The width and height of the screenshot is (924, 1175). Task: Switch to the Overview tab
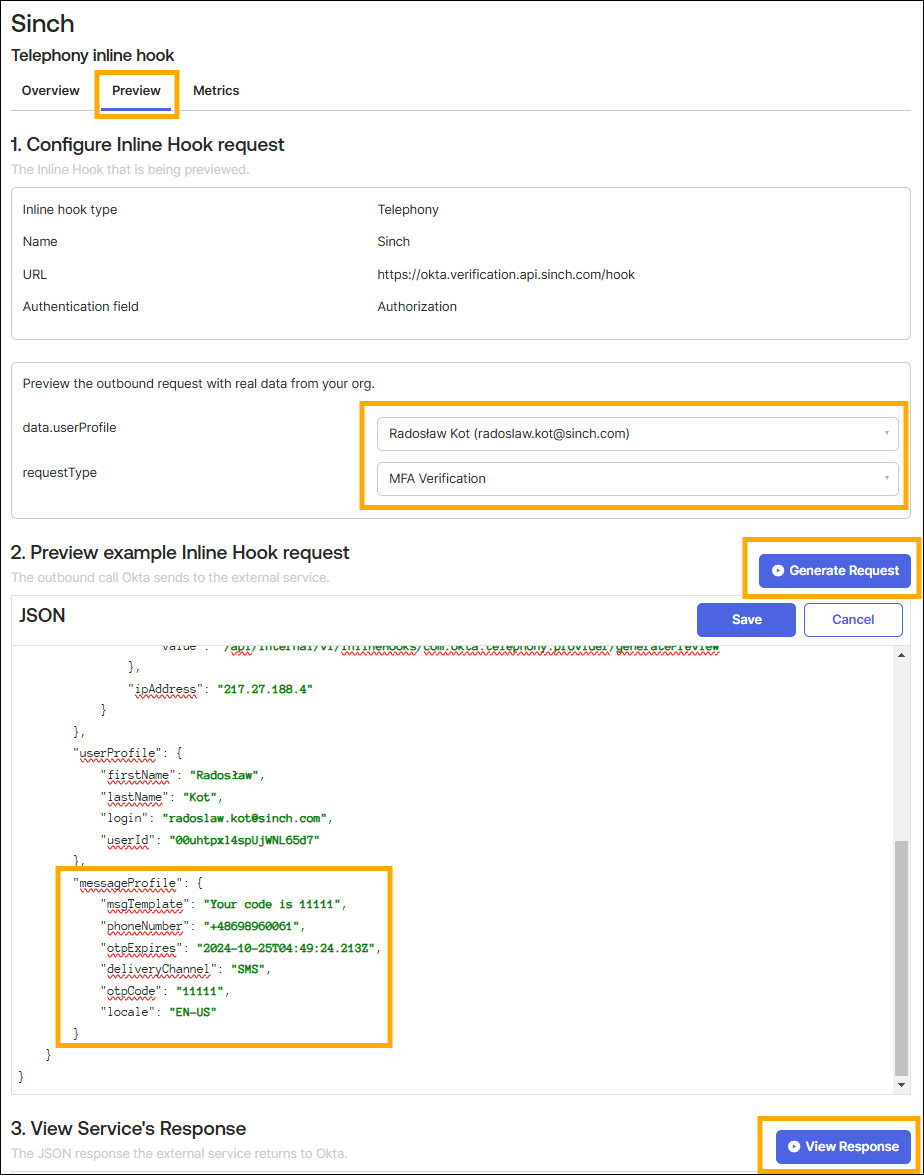pos(51,91)
